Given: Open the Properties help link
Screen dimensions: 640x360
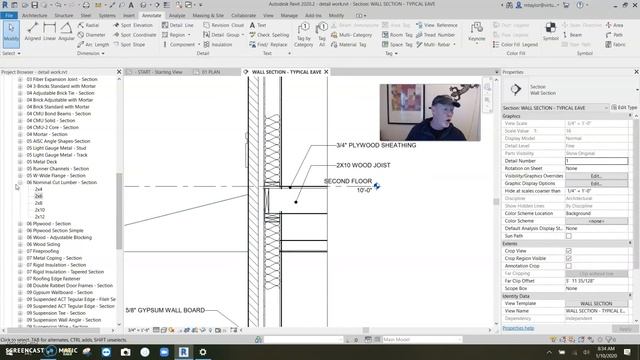Looking at the screenshot, I should (x=518, y=328).
